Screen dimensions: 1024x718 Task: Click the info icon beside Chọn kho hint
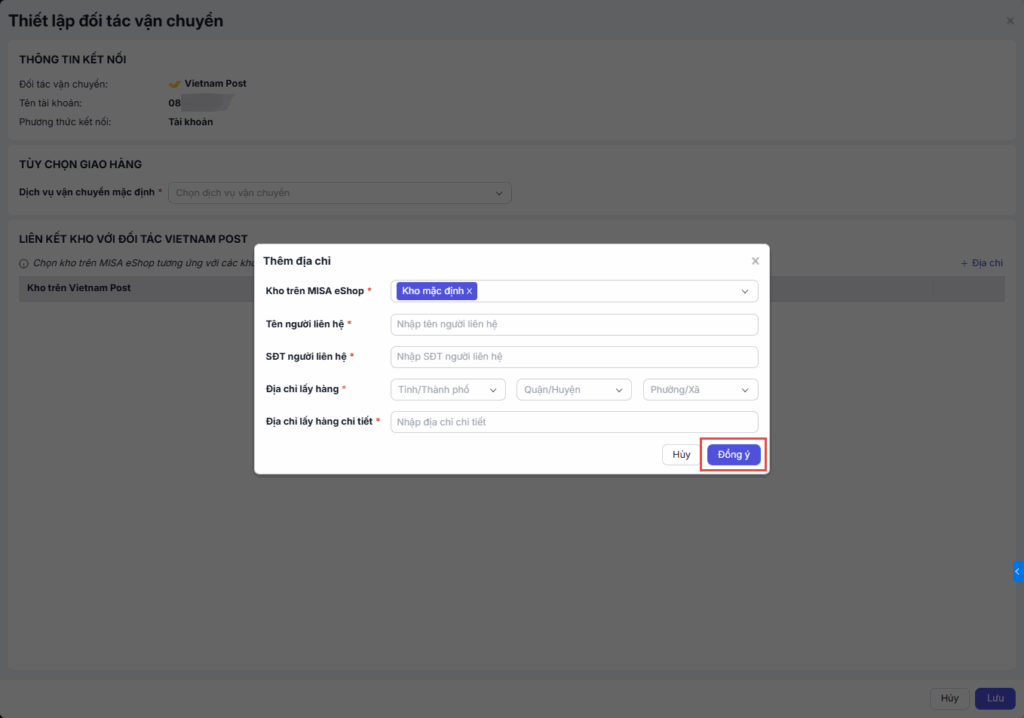coord(24,264)
